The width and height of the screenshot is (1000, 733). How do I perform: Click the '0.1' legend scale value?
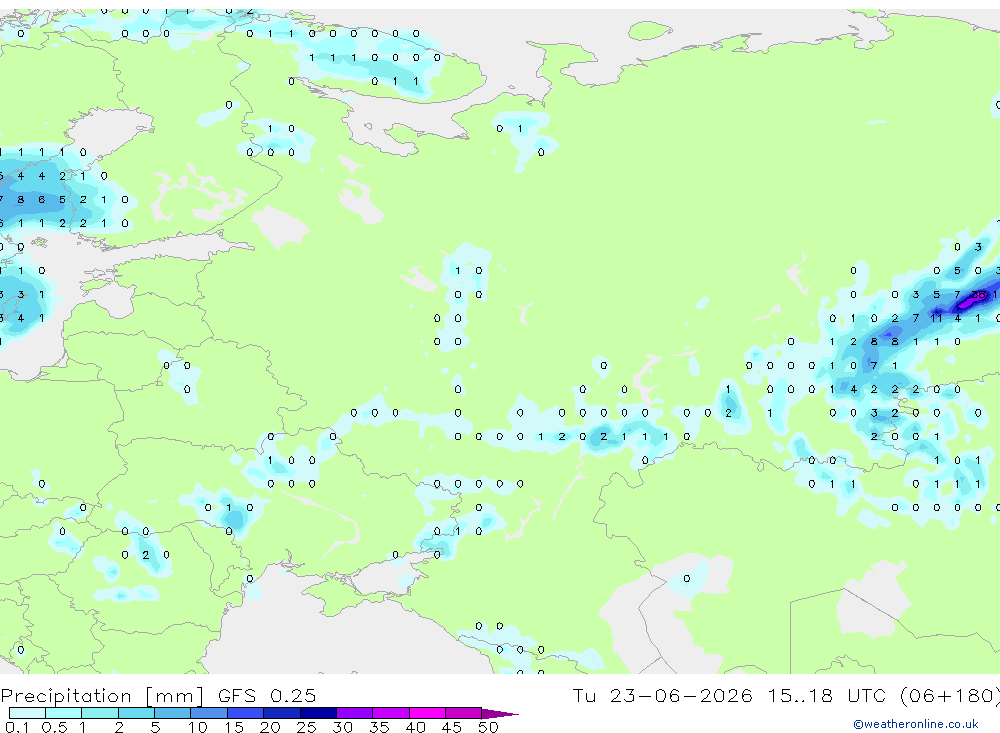point(17,727)
